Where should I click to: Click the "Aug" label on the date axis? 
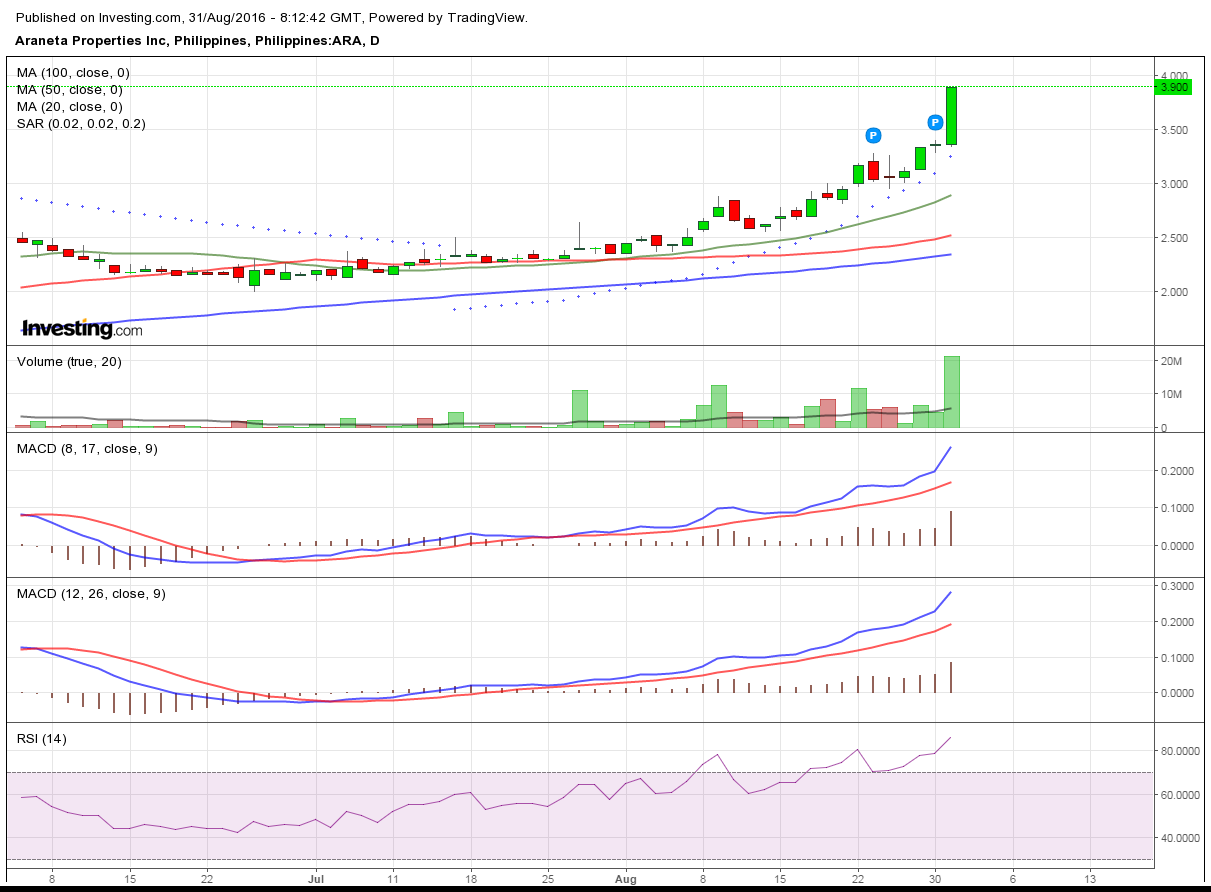point(627,878)
